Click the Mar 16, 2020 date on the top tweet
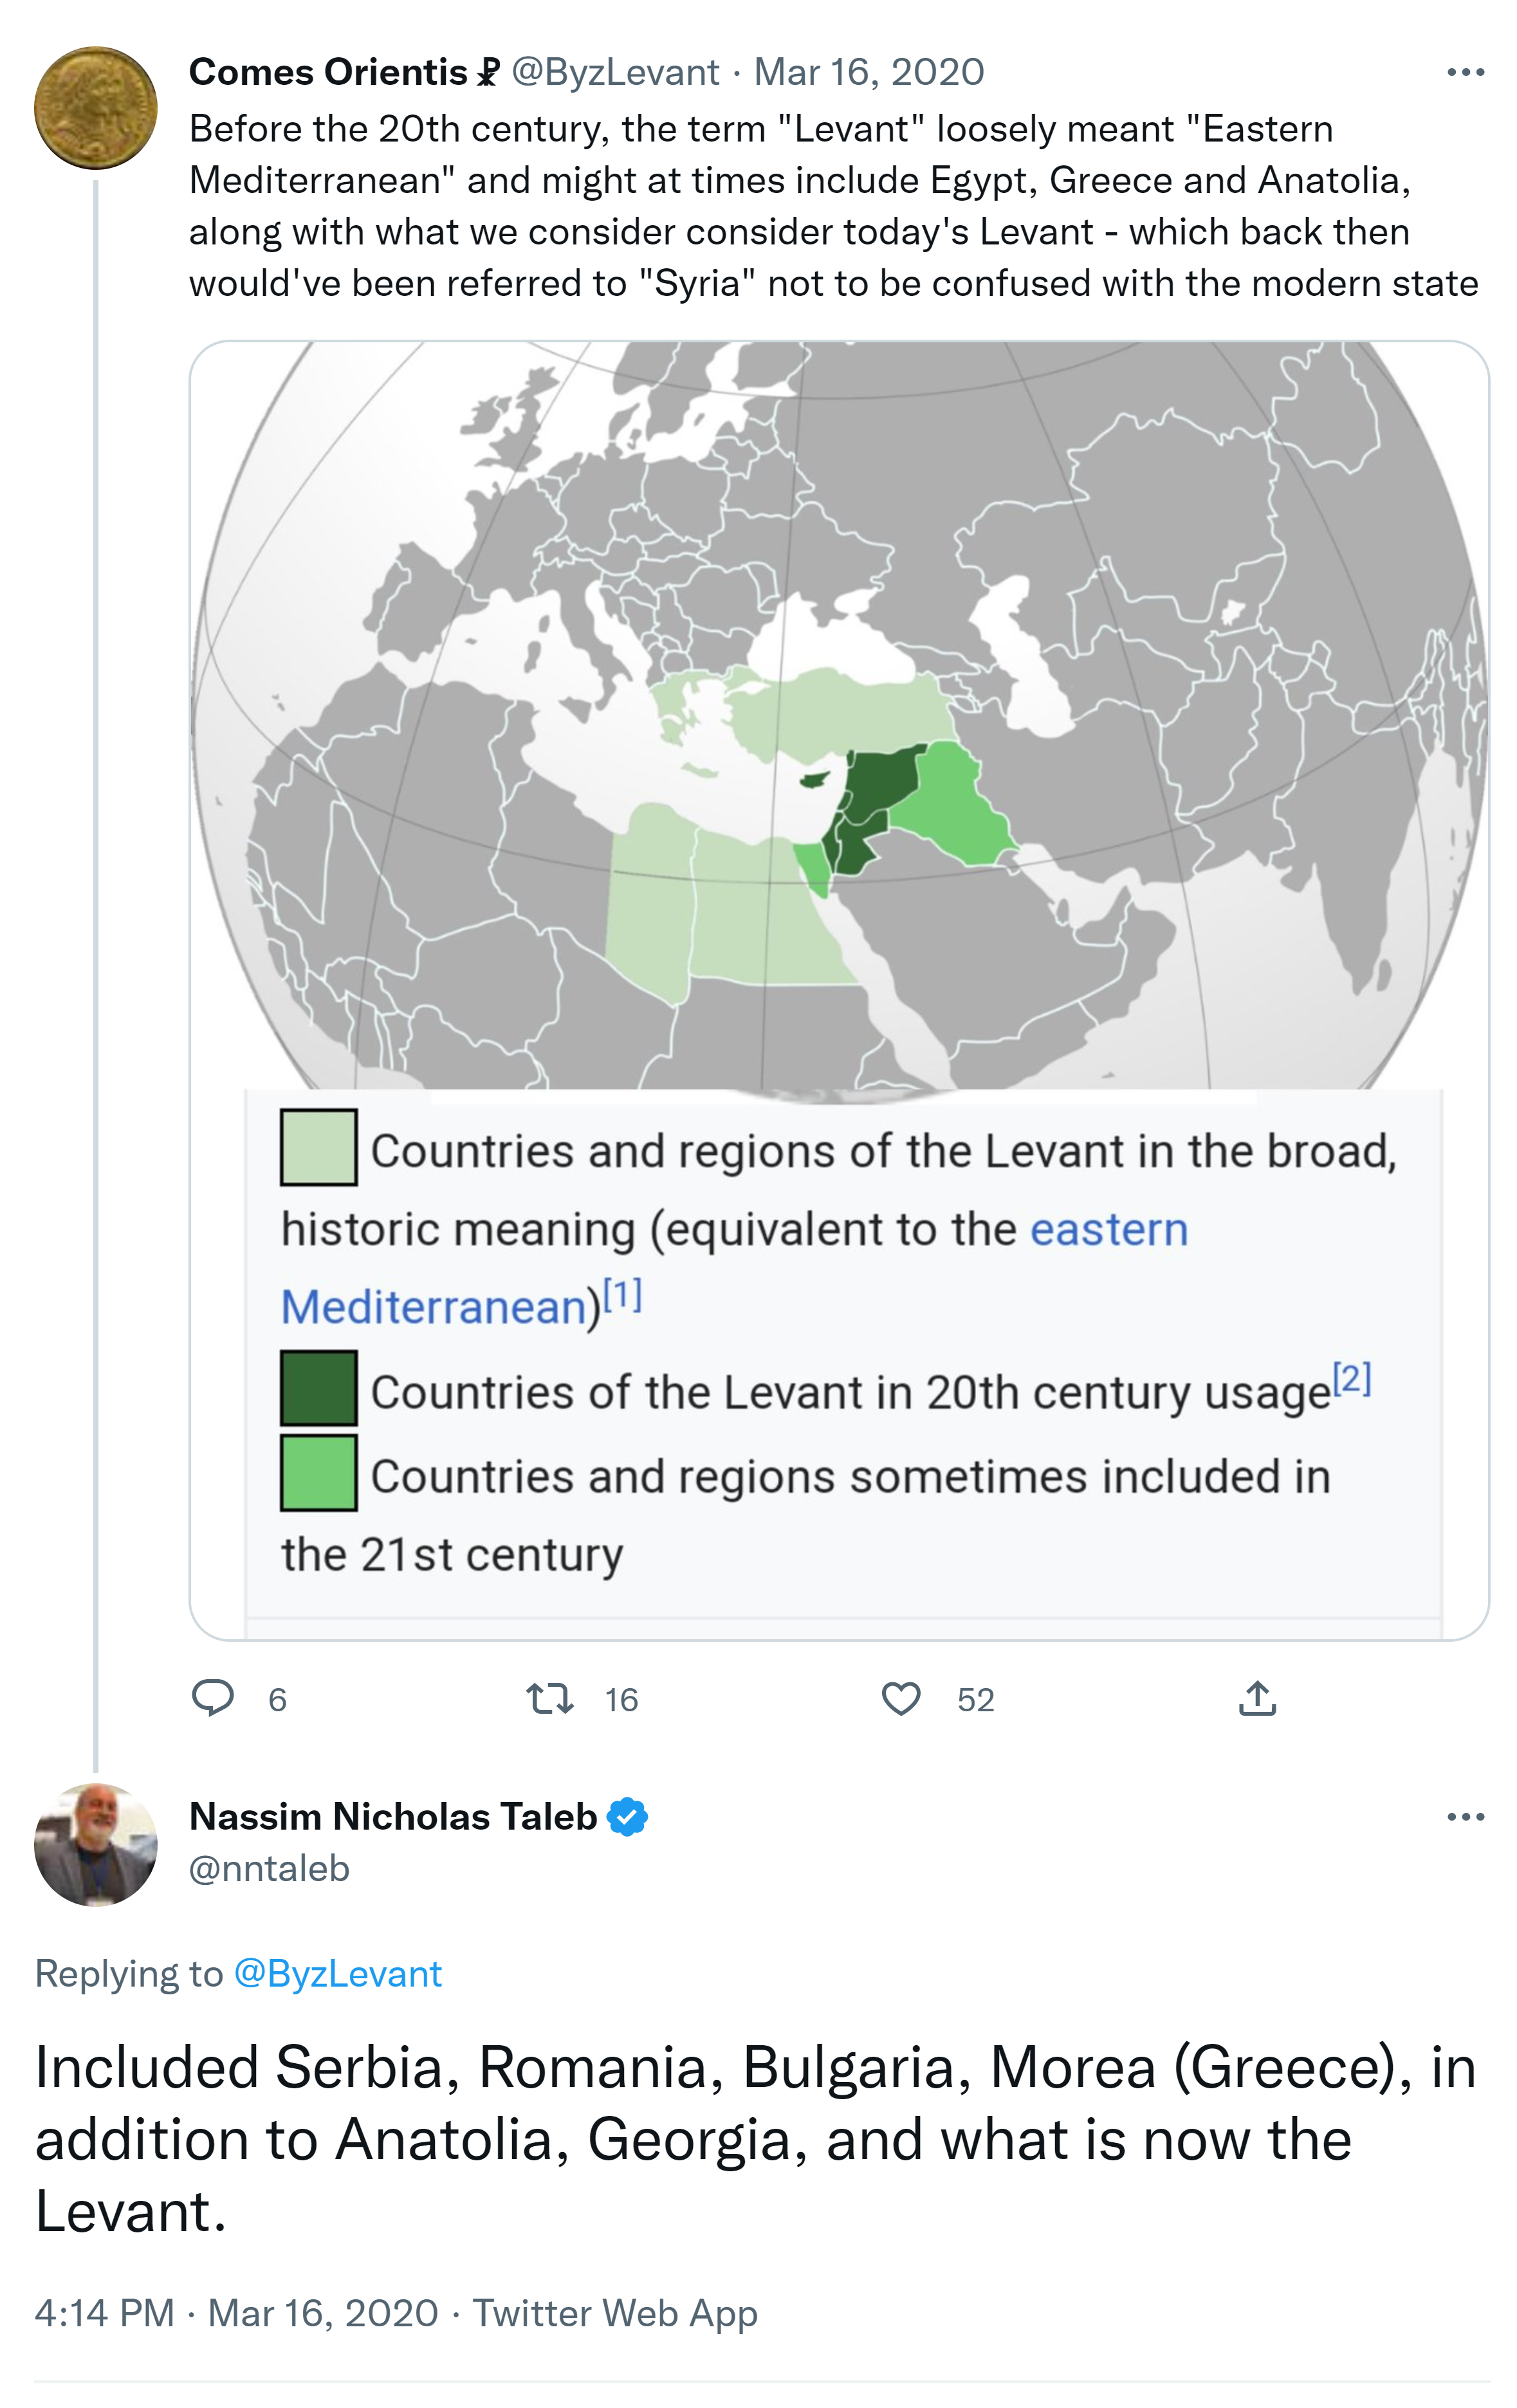Viewport: 1517px width, 2408px height. (868, 72)
